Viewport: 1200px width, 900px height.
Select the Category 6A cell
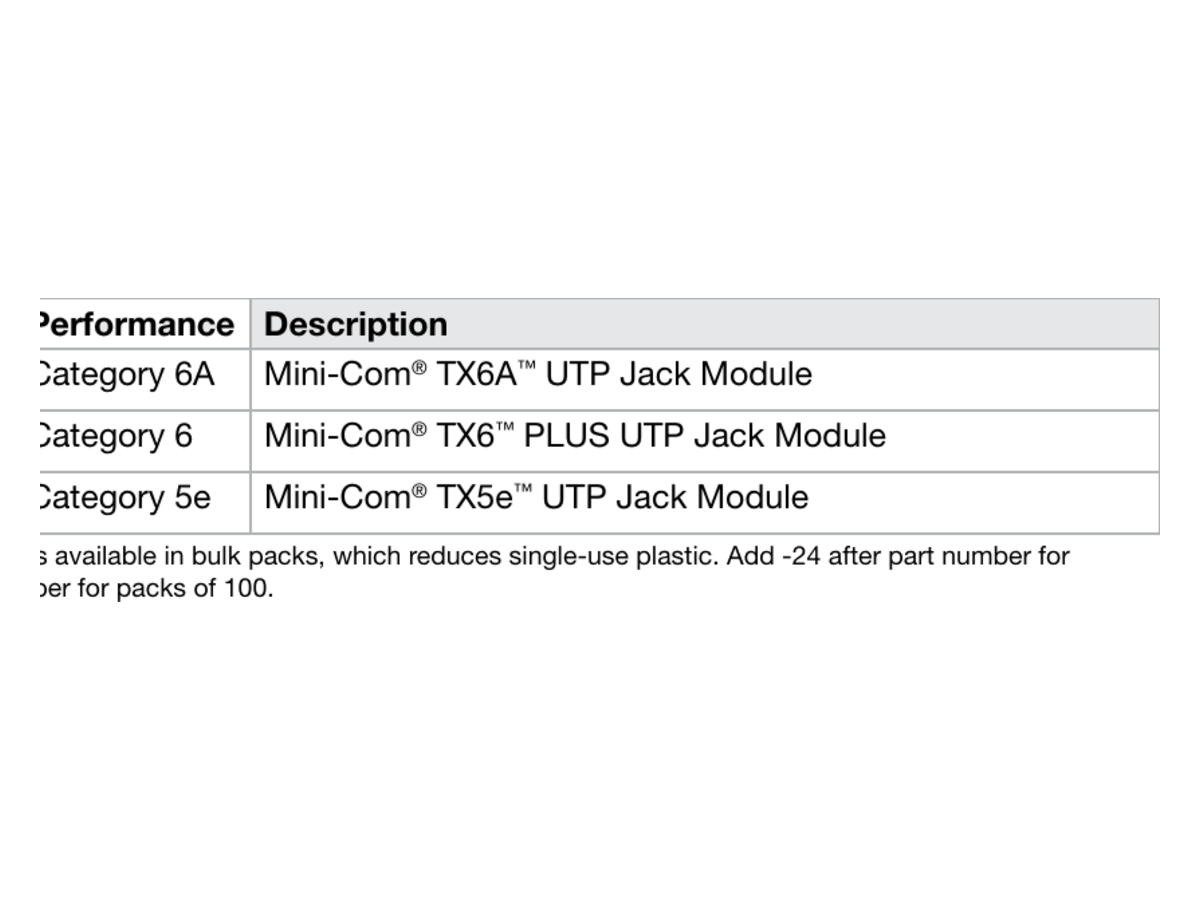click(x=143, y=380)
